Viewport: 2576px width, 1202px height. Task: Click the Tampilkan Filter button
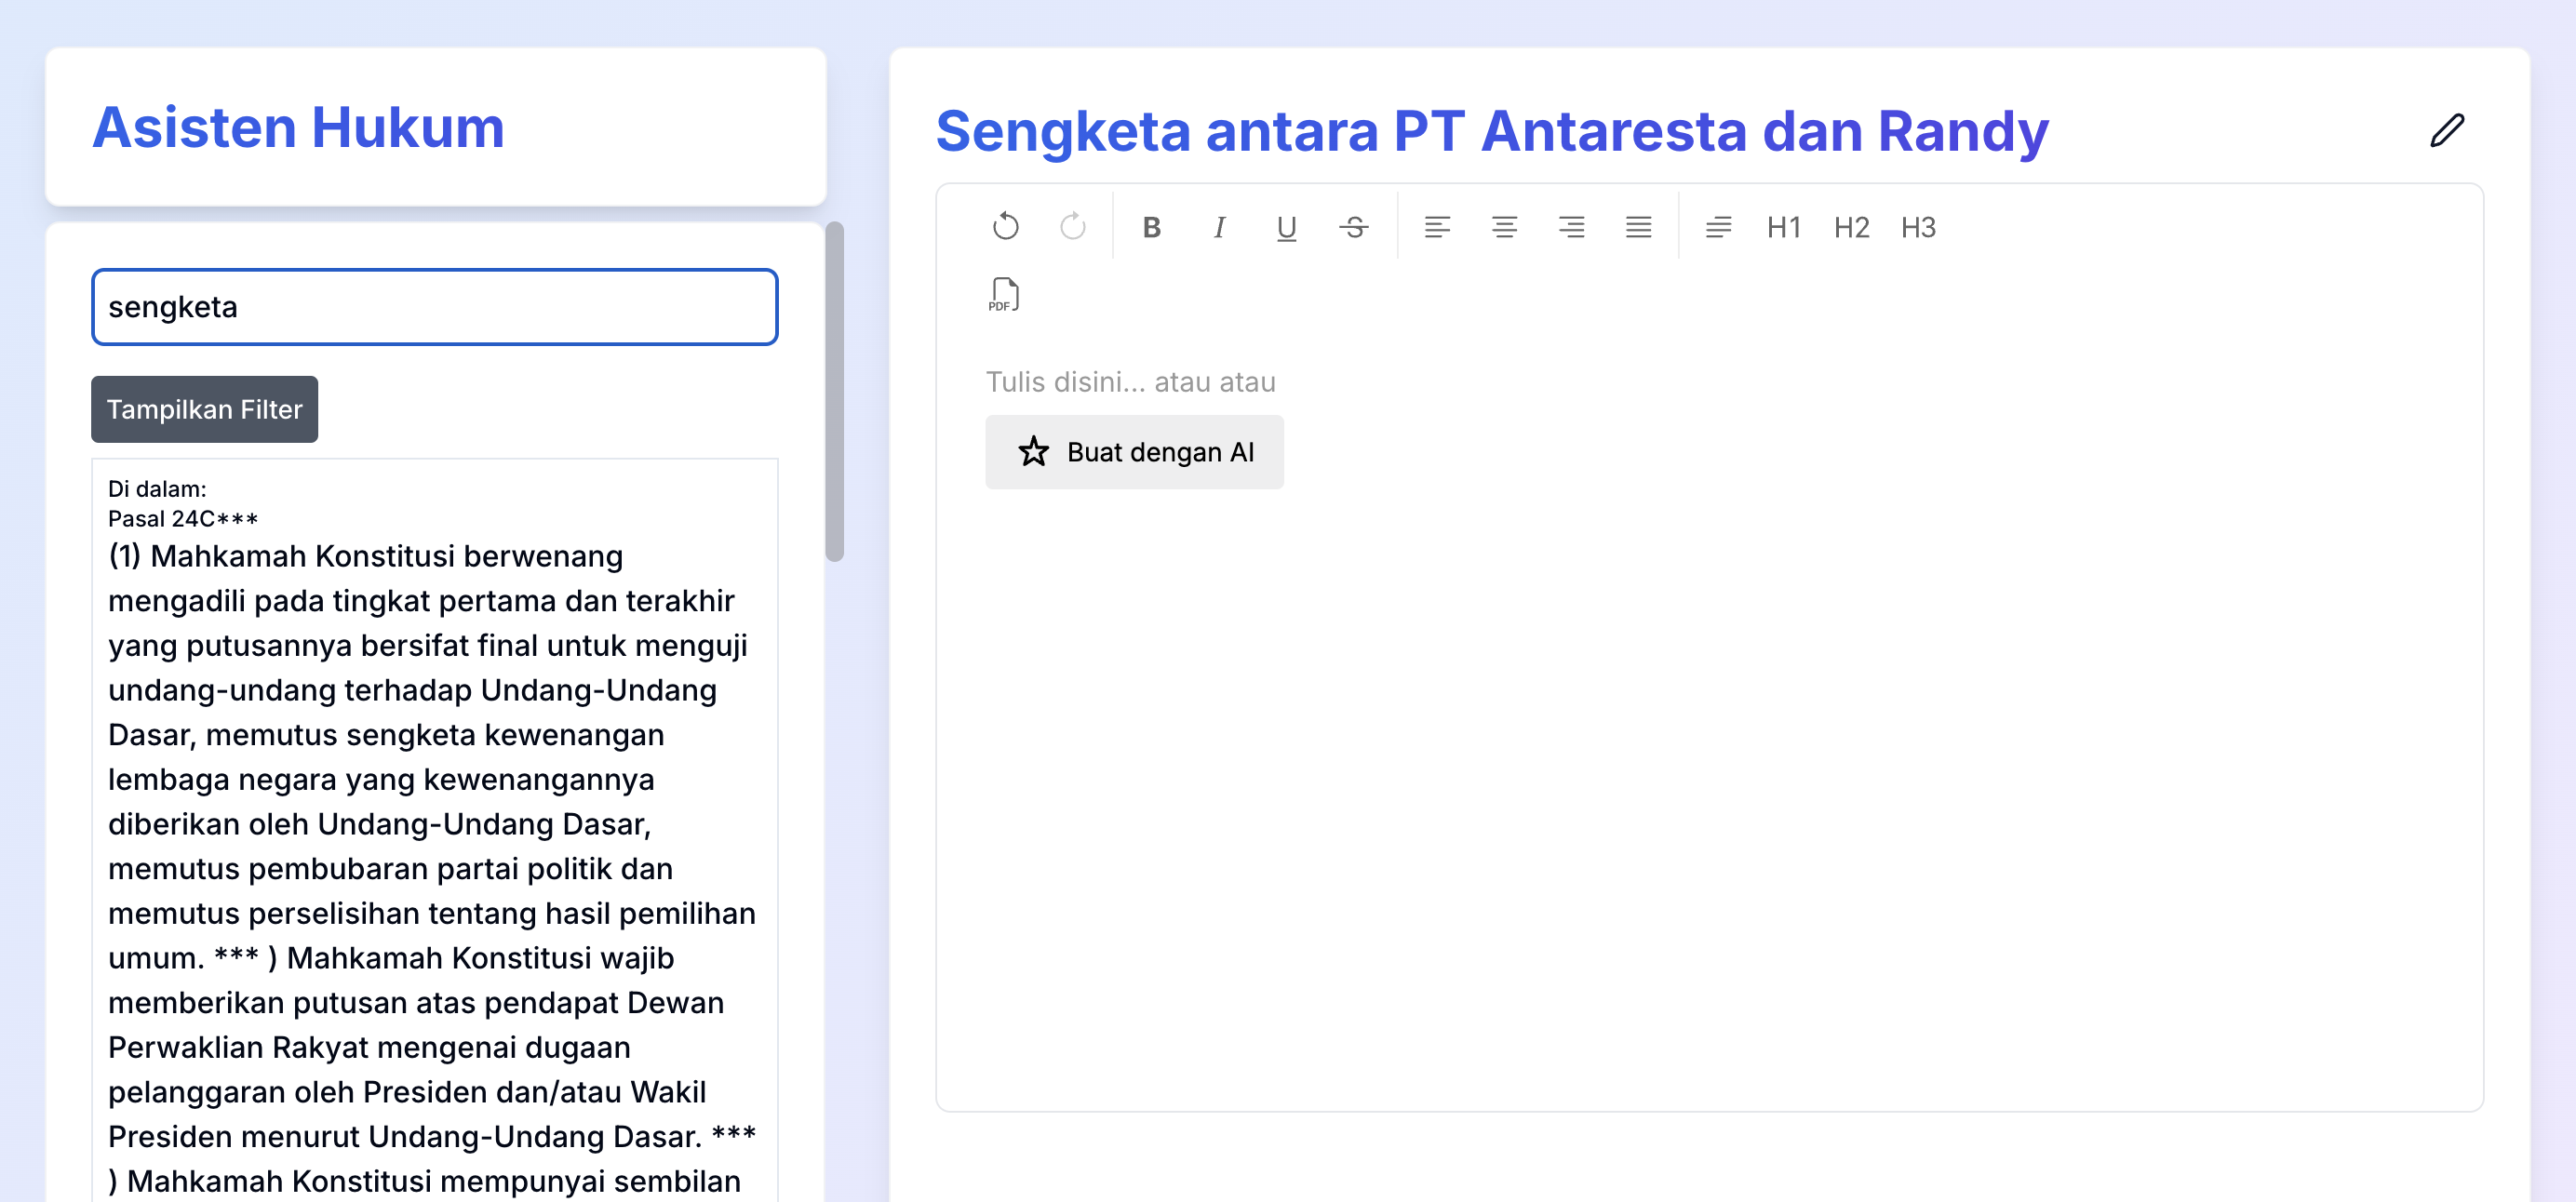[204, 409]
